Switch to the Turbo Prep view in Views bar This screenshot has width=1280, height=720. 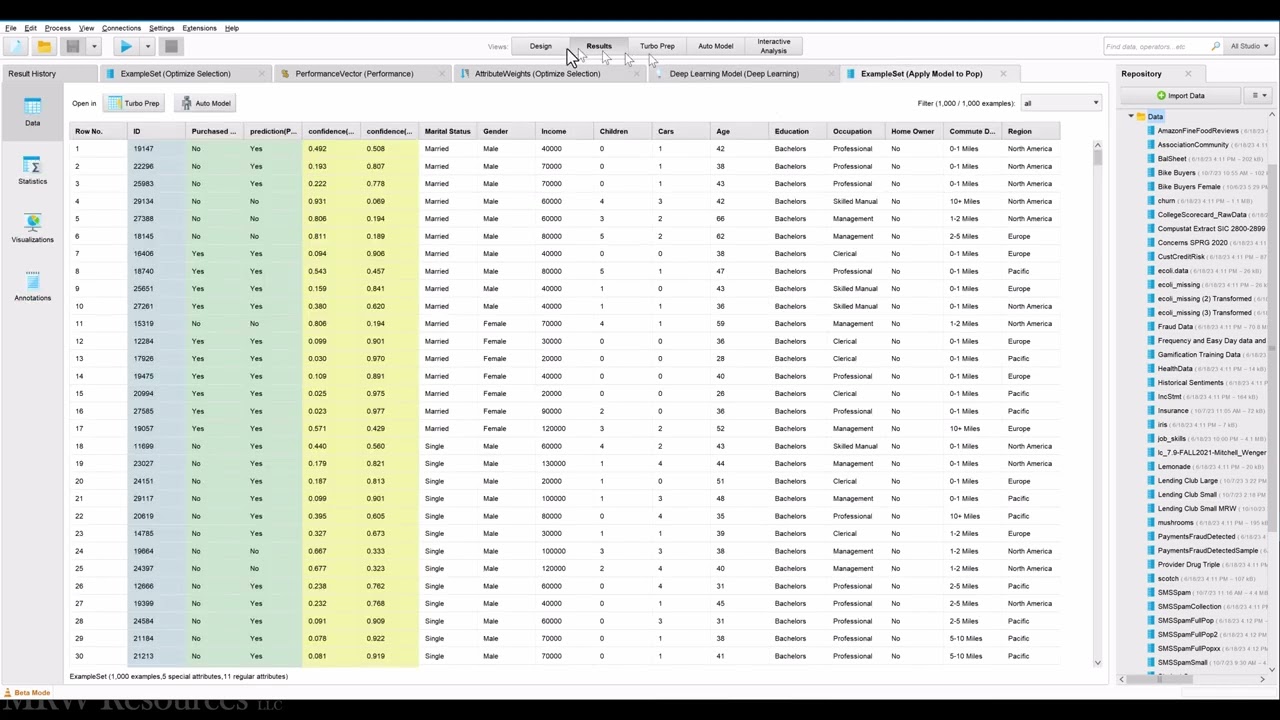[x=657, y=46]
